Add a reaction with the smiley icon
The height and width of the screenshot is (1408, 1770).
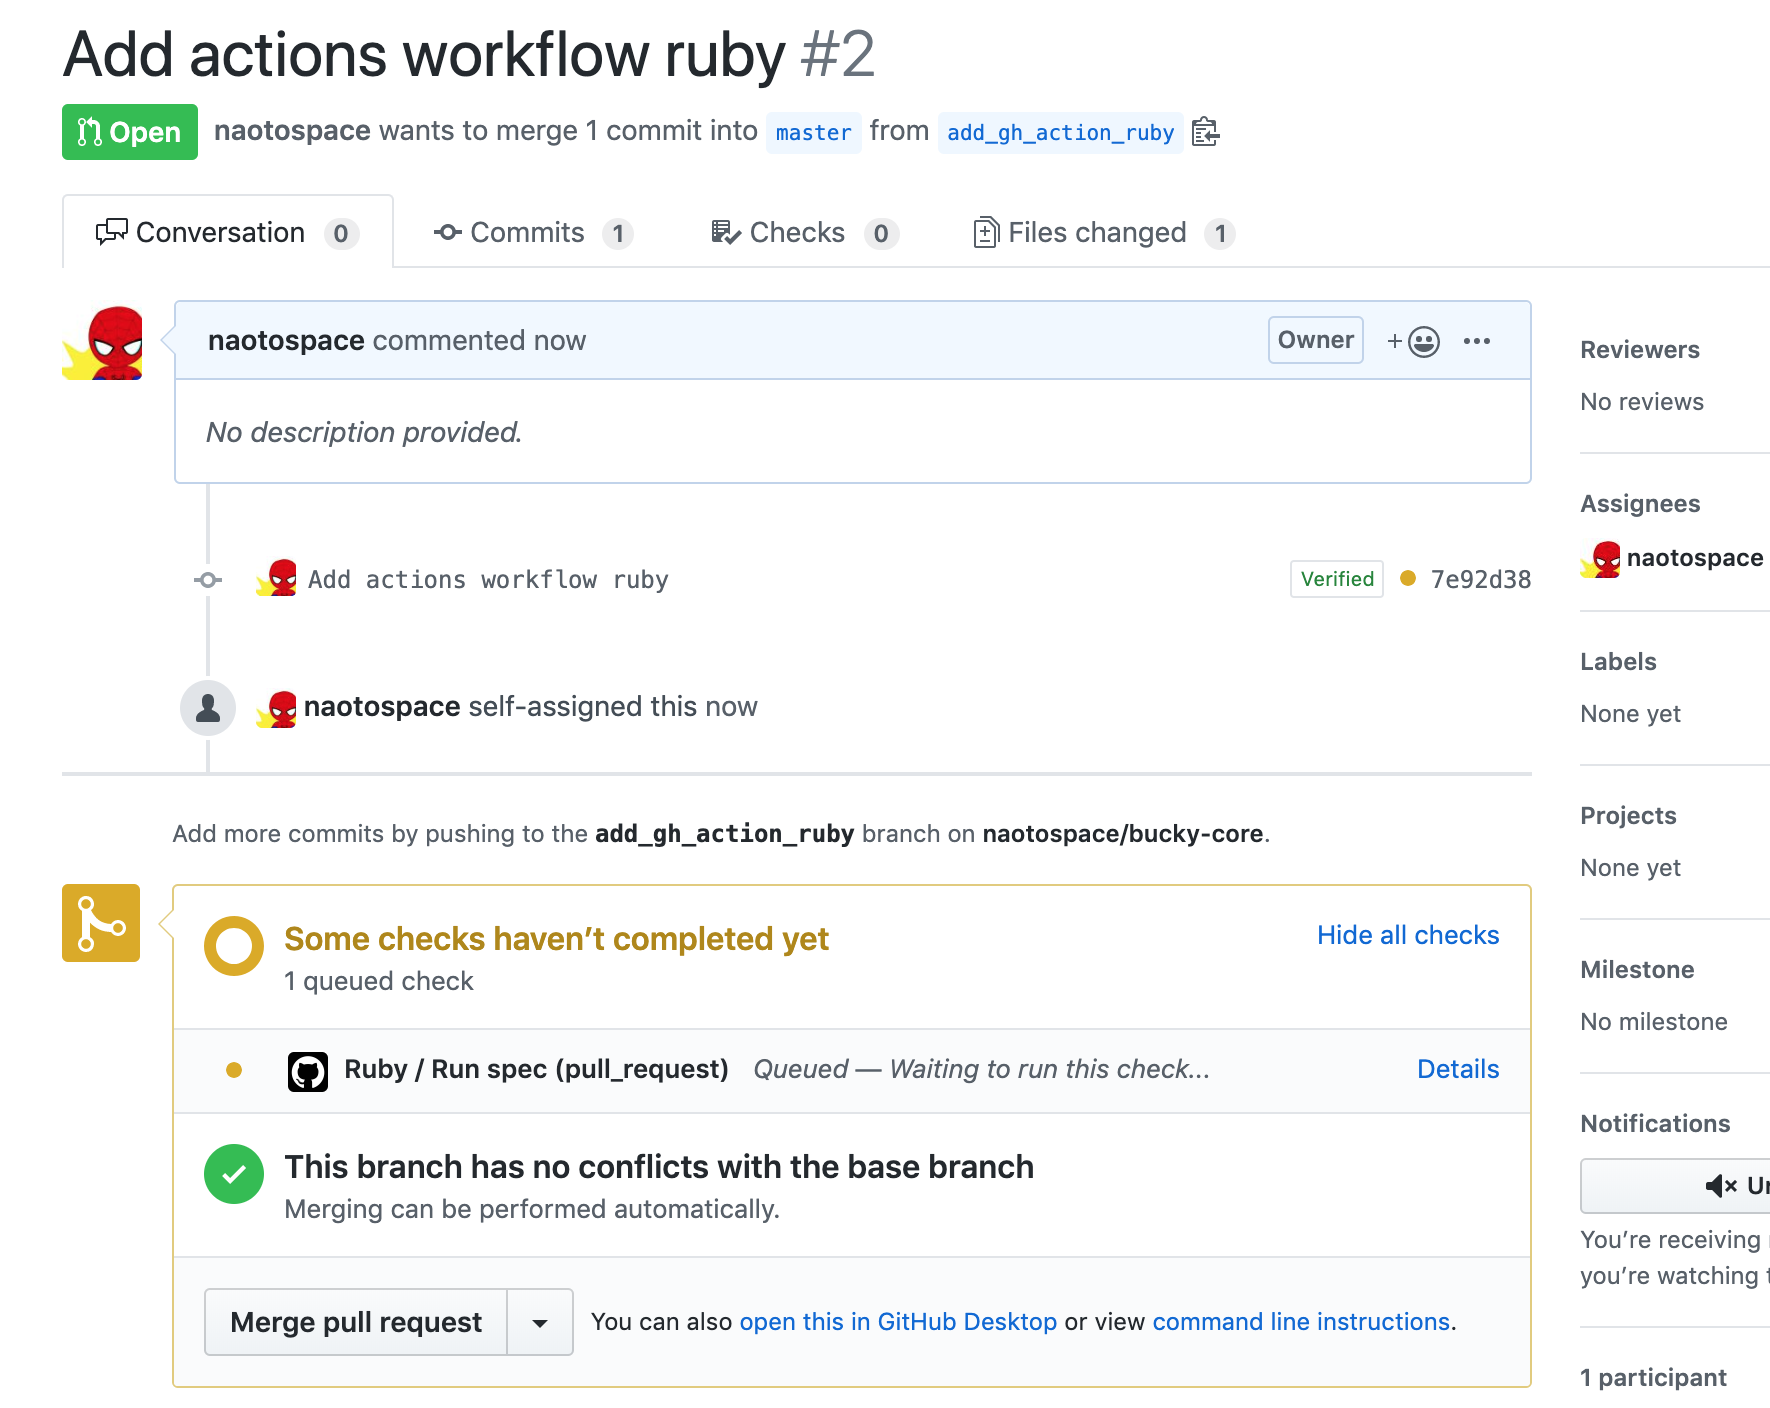1413,342
